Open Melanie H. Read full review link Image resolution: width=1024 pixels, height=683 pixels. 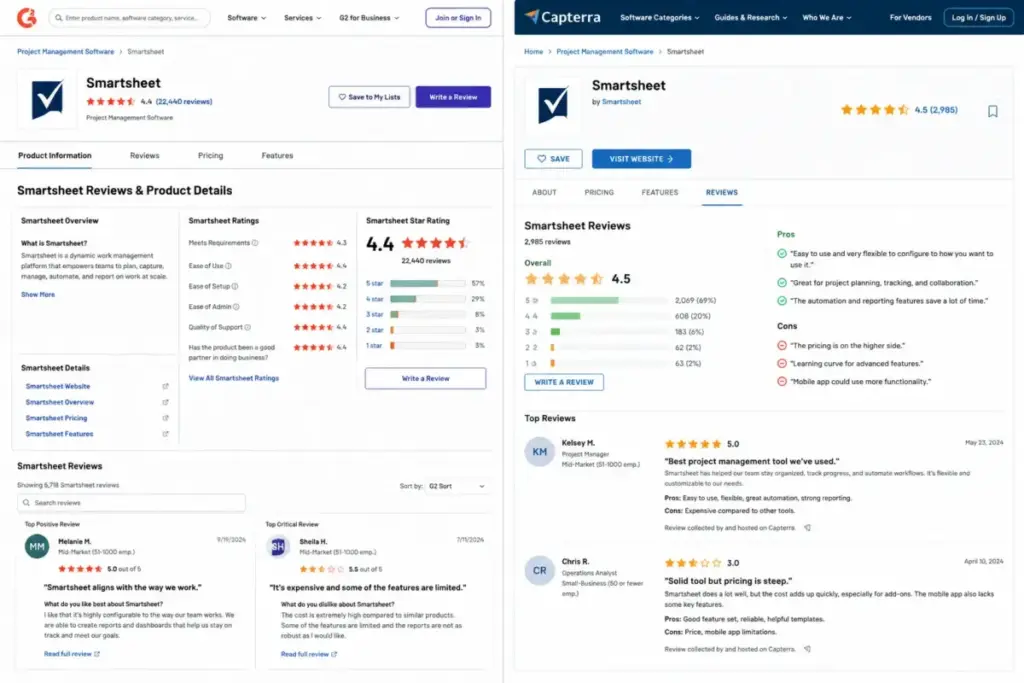tap(71, 654)
